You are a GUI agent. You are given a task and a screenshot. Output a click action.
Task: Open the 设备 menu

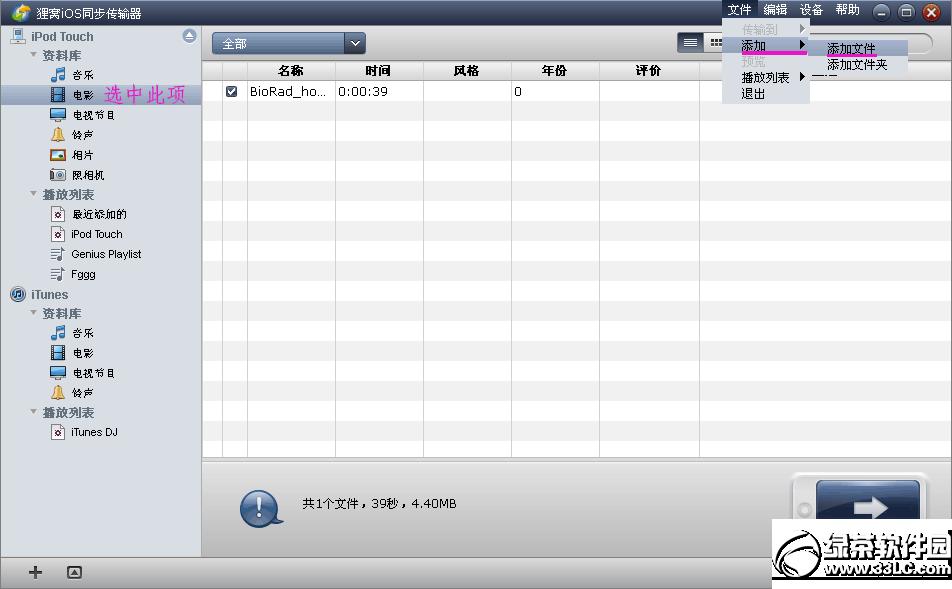811,10
